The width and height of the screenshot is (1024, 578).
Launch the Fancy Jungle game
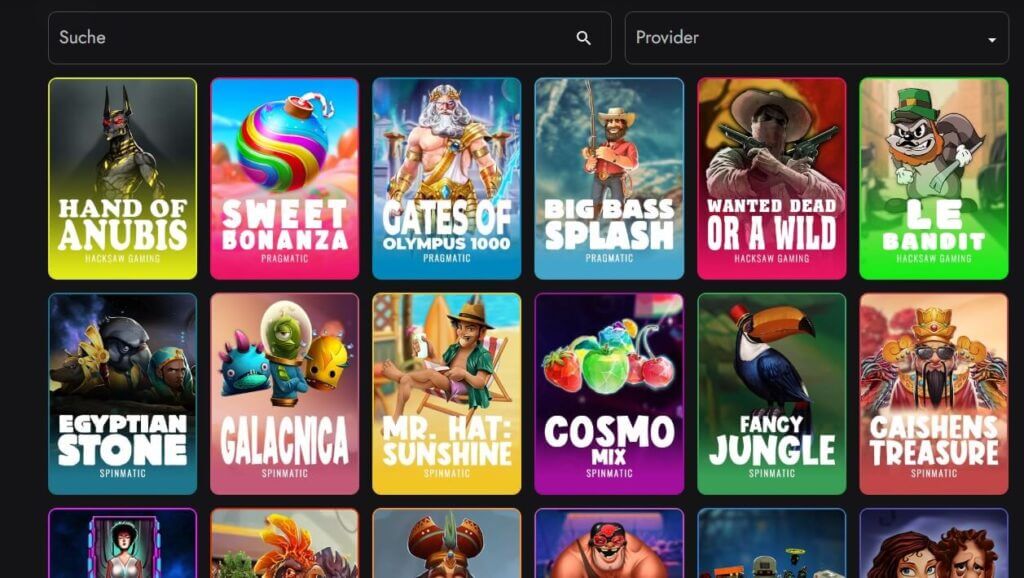(x=772, y=394)
